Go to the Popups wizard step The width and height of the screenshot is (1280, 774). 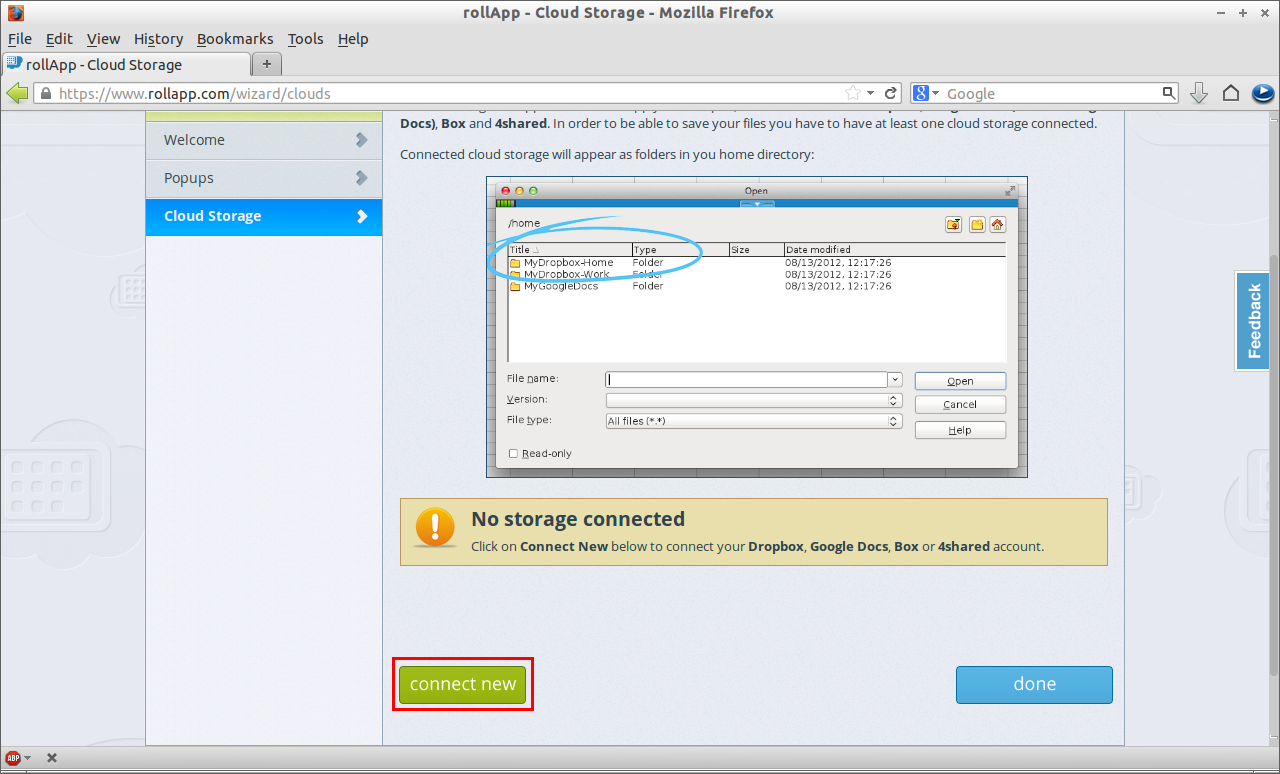[x=264, y=178]
